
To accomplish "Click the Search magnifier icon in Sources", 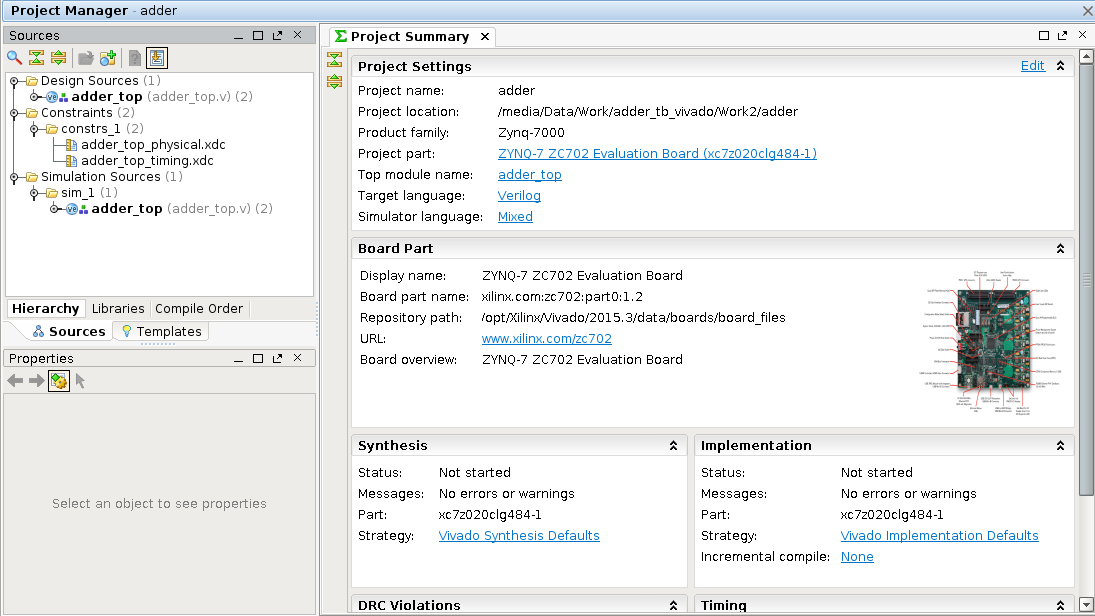I will click(x=14, y=58).
